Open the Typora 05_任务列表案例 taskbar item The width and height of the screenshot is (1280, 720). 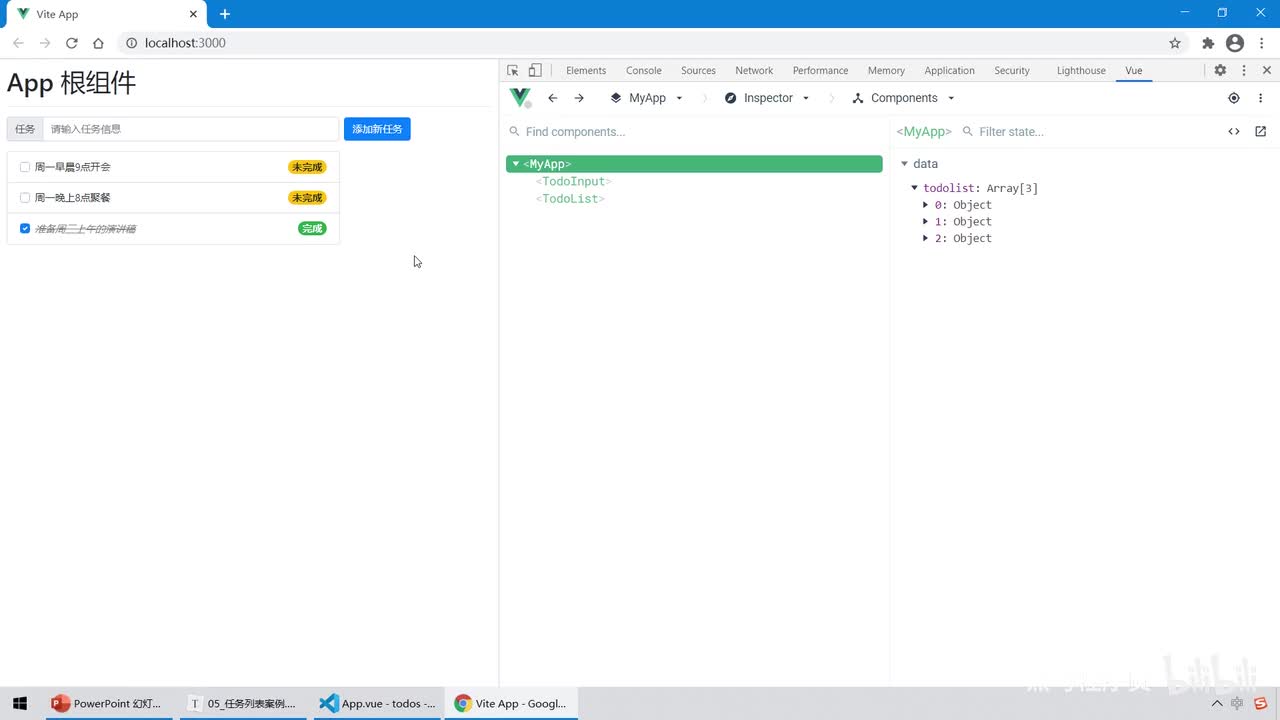243,703
